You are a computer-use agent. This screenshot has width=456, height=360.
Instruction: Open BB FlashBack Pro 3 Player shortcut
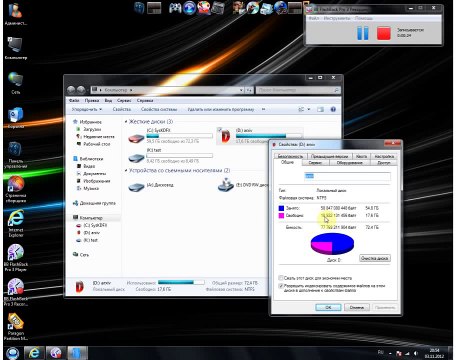pos(15,258)
